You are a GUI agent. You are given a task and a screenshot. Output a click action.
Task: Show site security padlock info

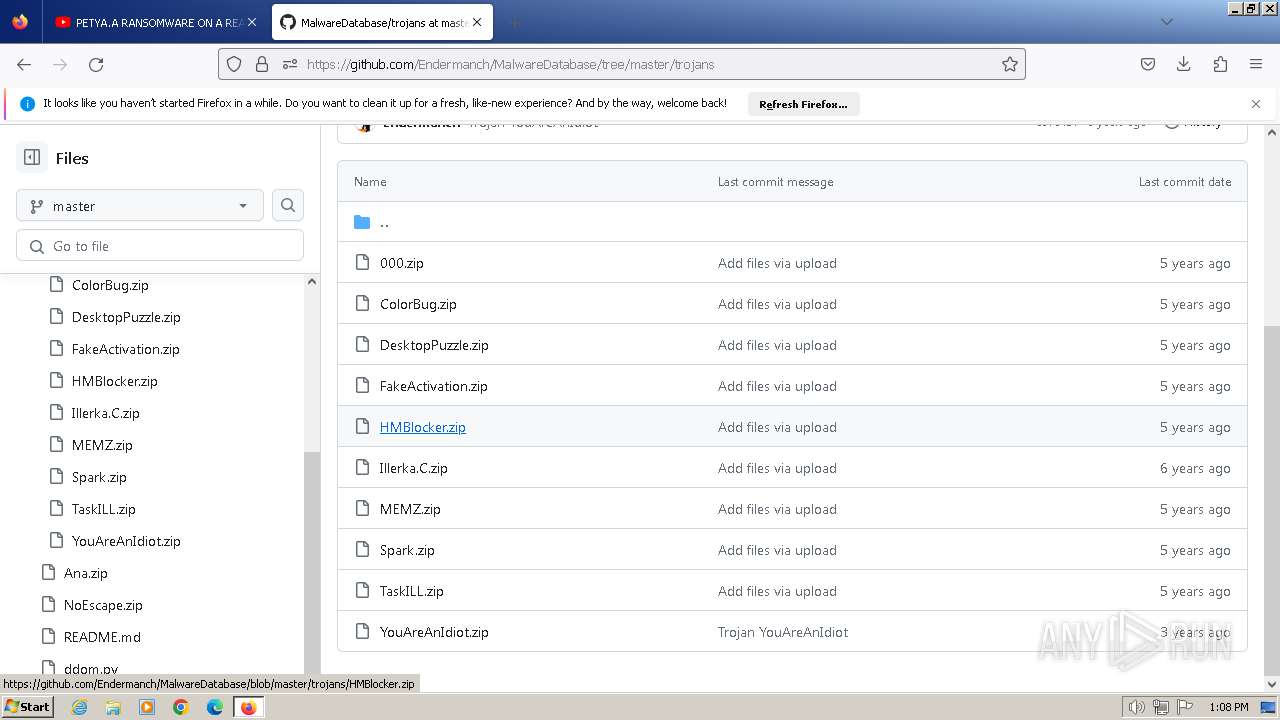pos(262,64)
